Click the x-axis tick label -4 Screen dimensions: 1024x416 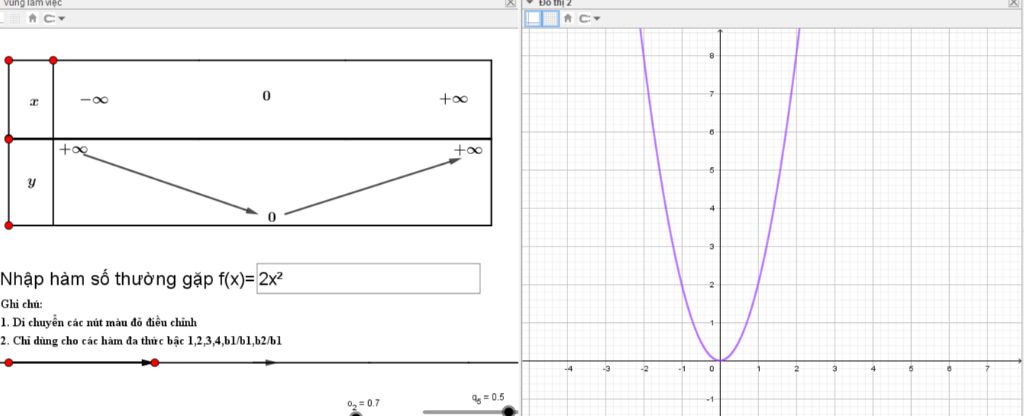[568, 369]
